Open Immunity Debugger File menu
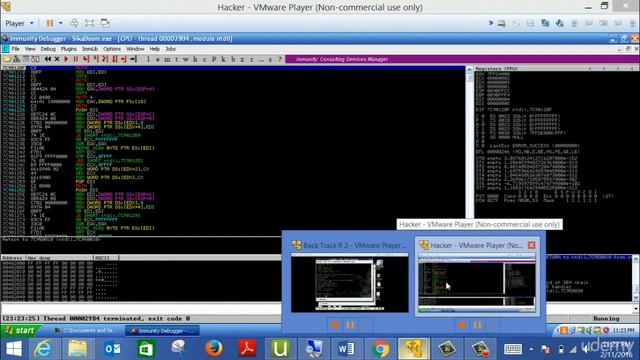Screen dimensions: 640x360 16,49
